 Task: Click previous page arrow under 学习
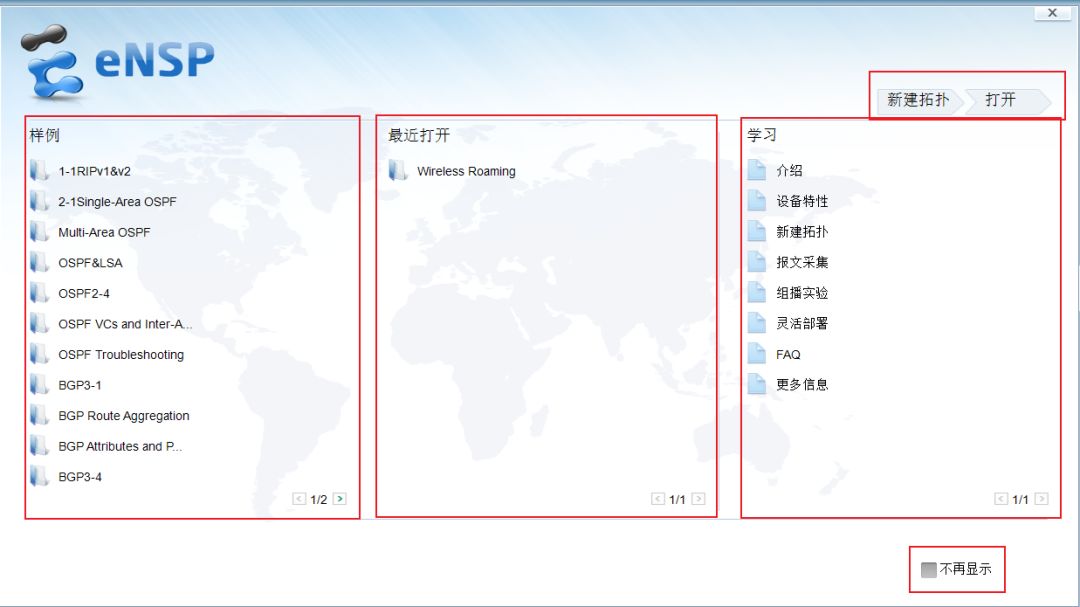[x=1001, y=499]
